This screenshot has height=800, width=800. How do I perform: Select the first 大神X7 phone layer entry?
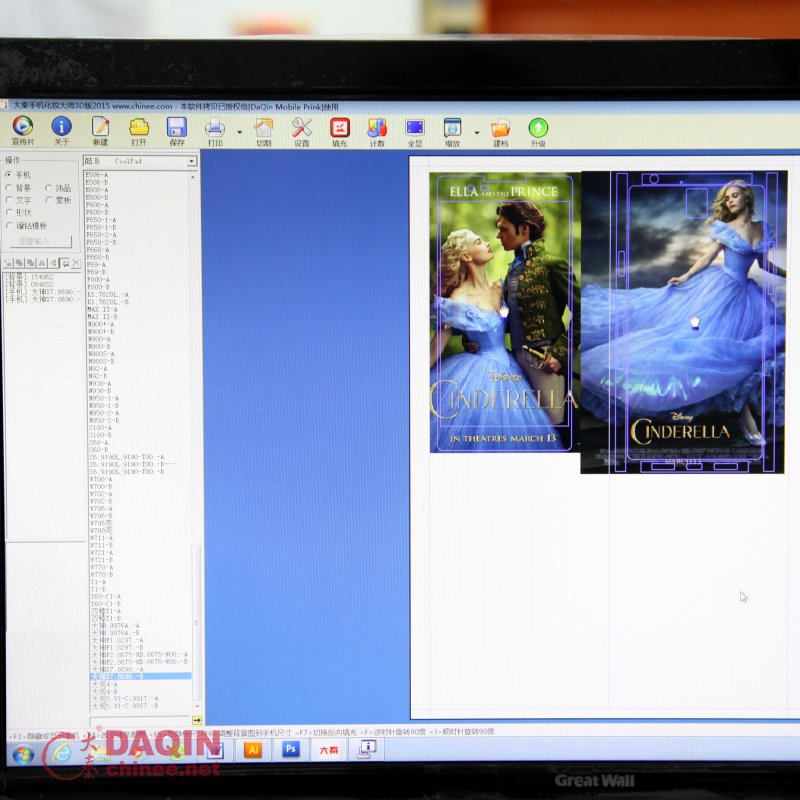(x=43, y=292)
